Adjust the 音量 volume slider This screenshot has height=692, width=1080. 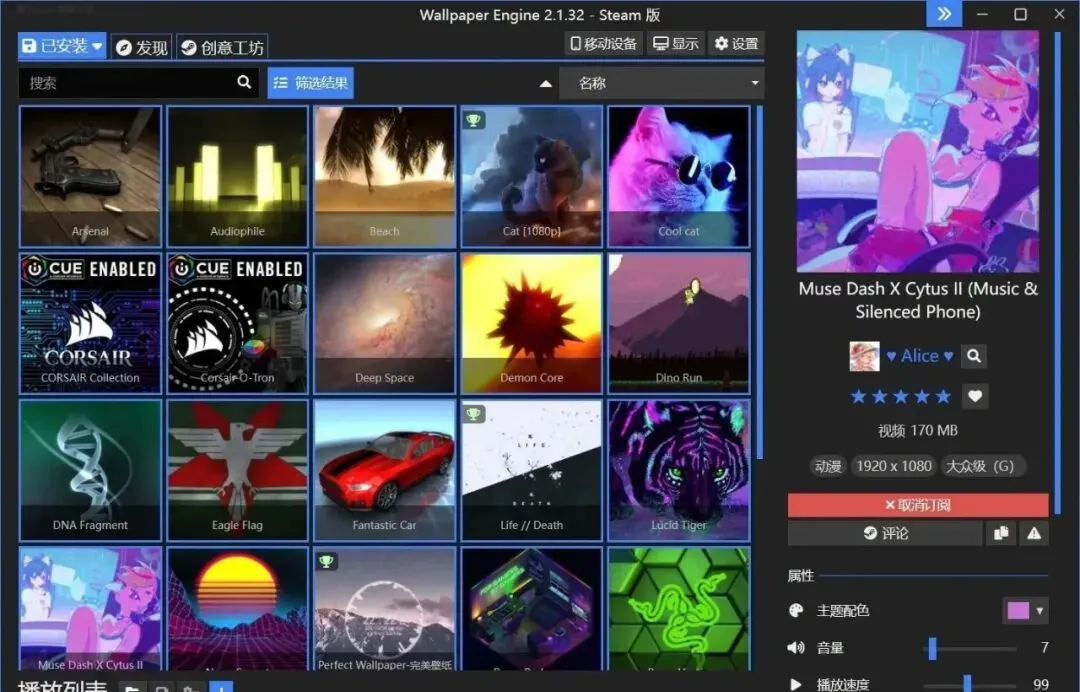[x=970, y=647]
